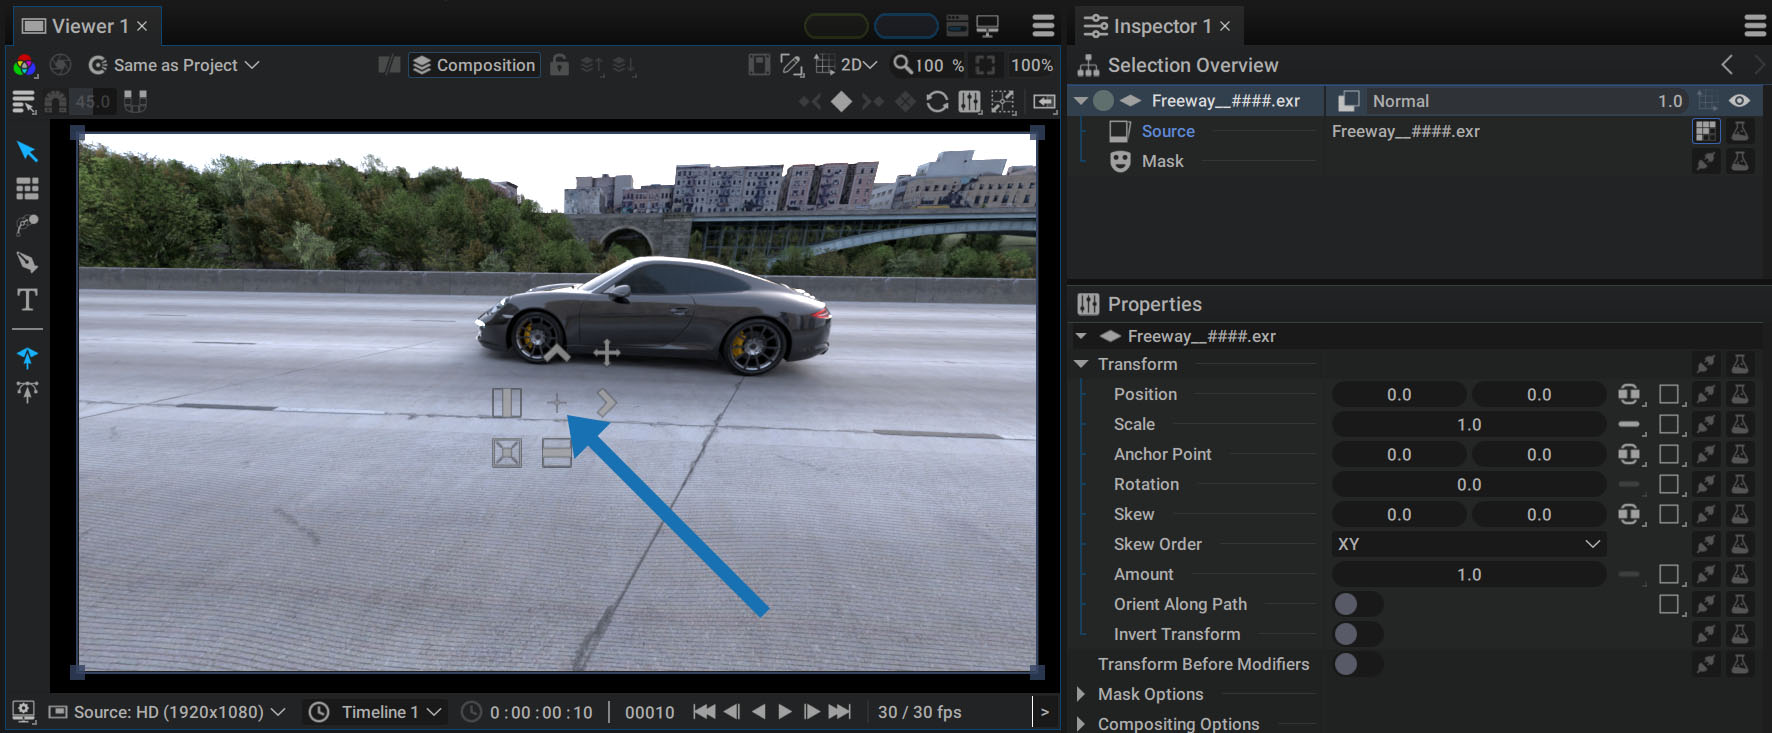Click the Rotation value slider
The width and height of the screenshot is (1772, 733).
(x=1469, y=484)
